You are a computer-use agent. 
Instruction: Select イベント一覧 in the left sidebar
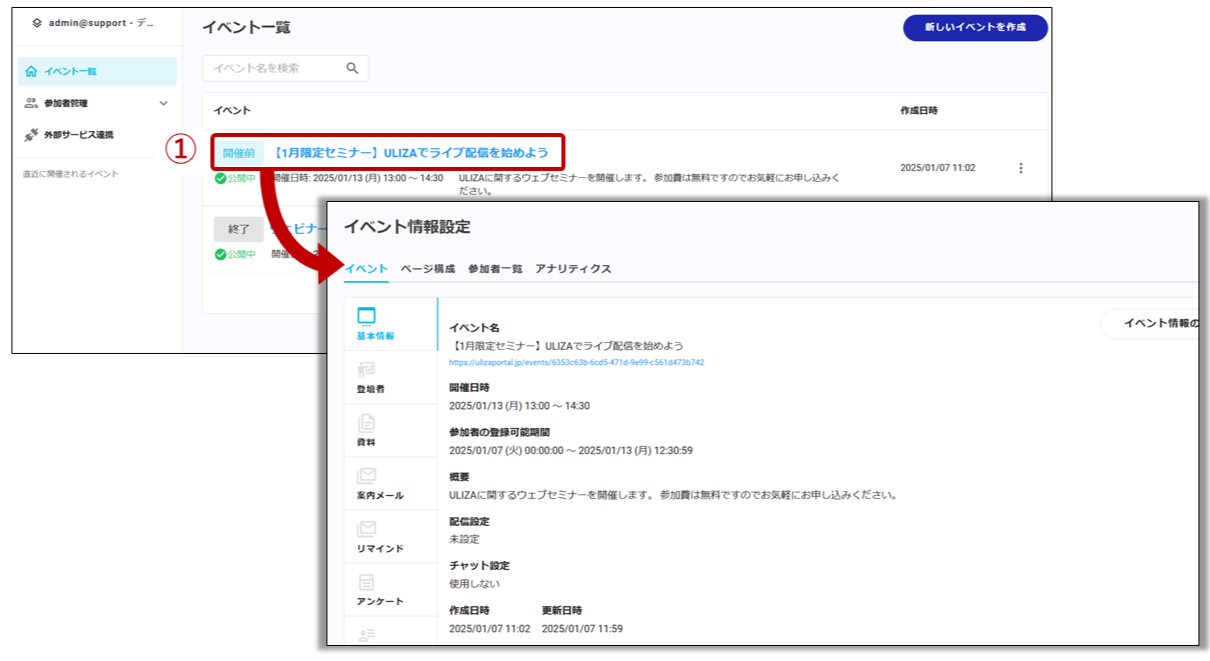[97, 71]
